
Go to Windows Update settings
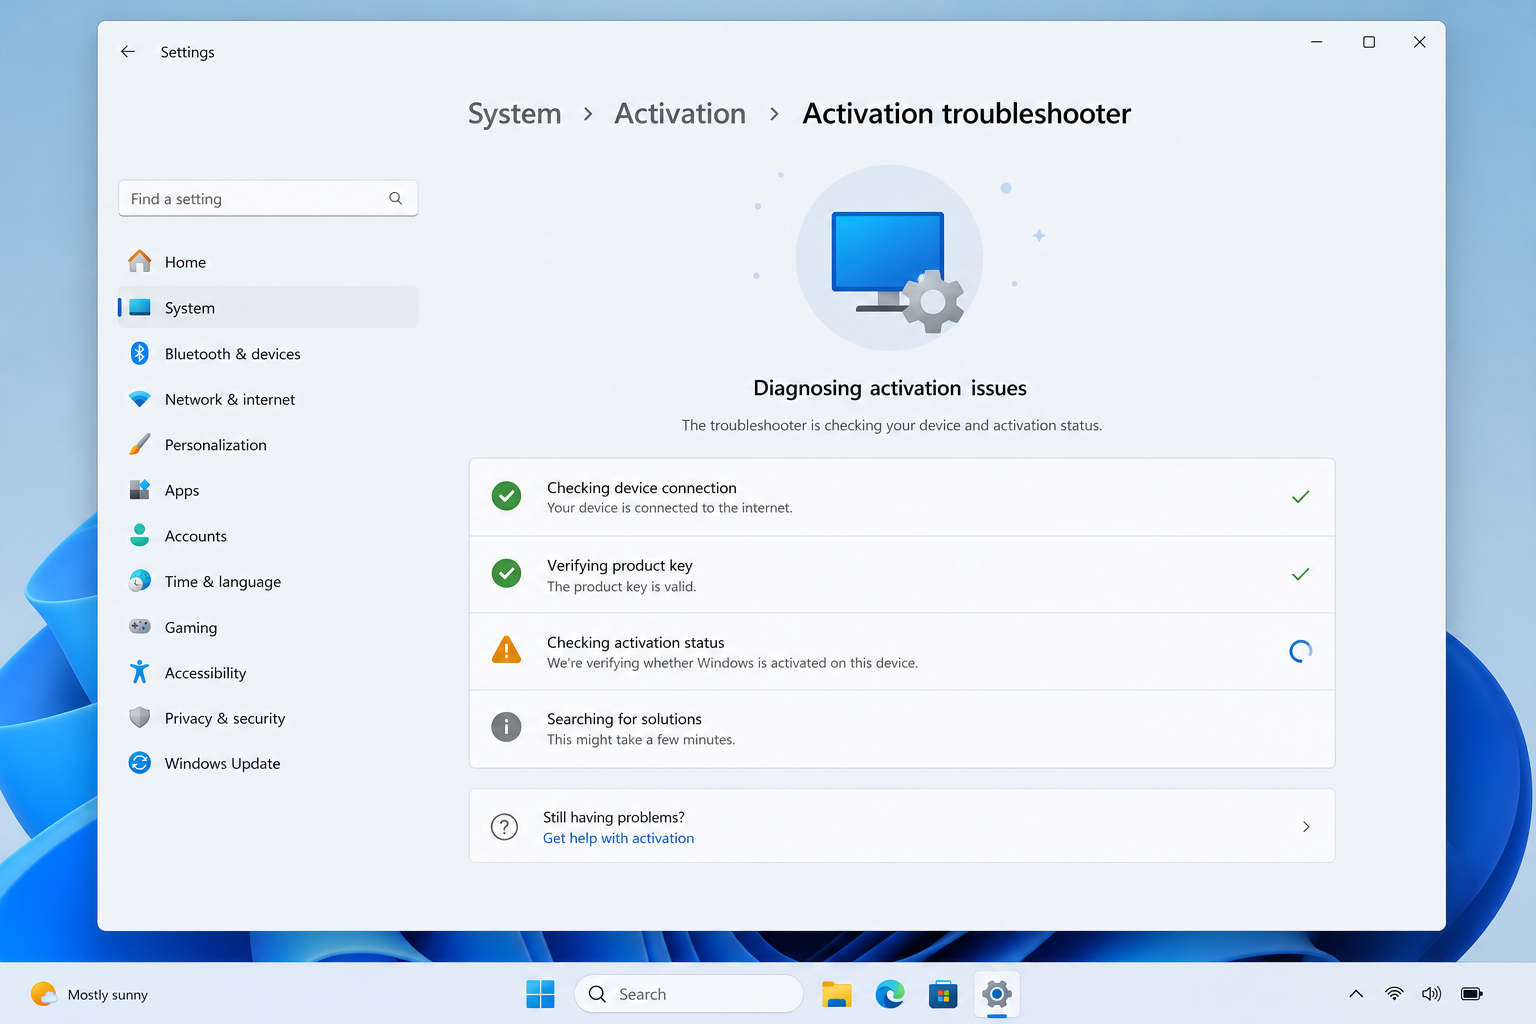[268, 763]
